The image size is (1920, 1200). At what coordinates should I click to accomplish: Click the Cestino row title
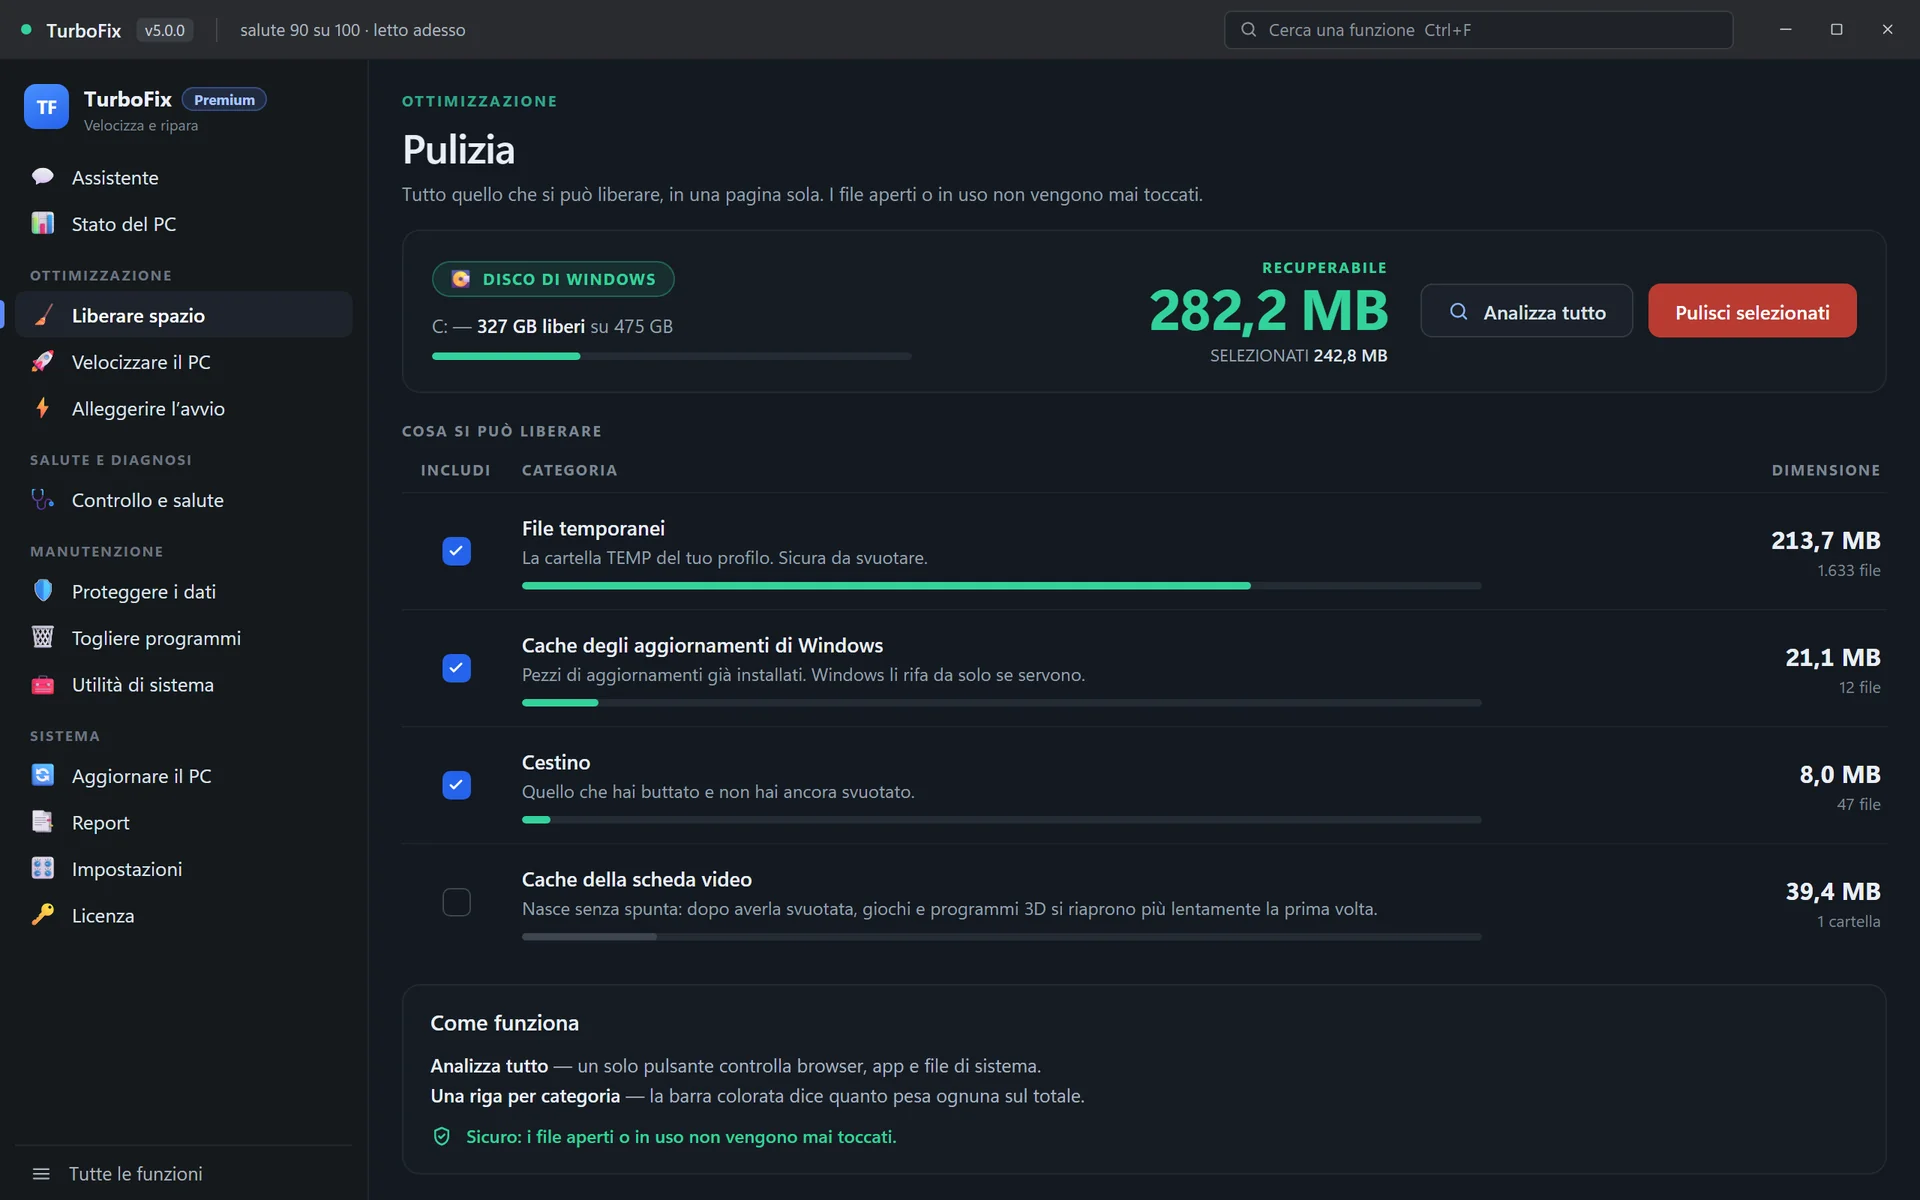pyautogui.click(x=556, y=763)
